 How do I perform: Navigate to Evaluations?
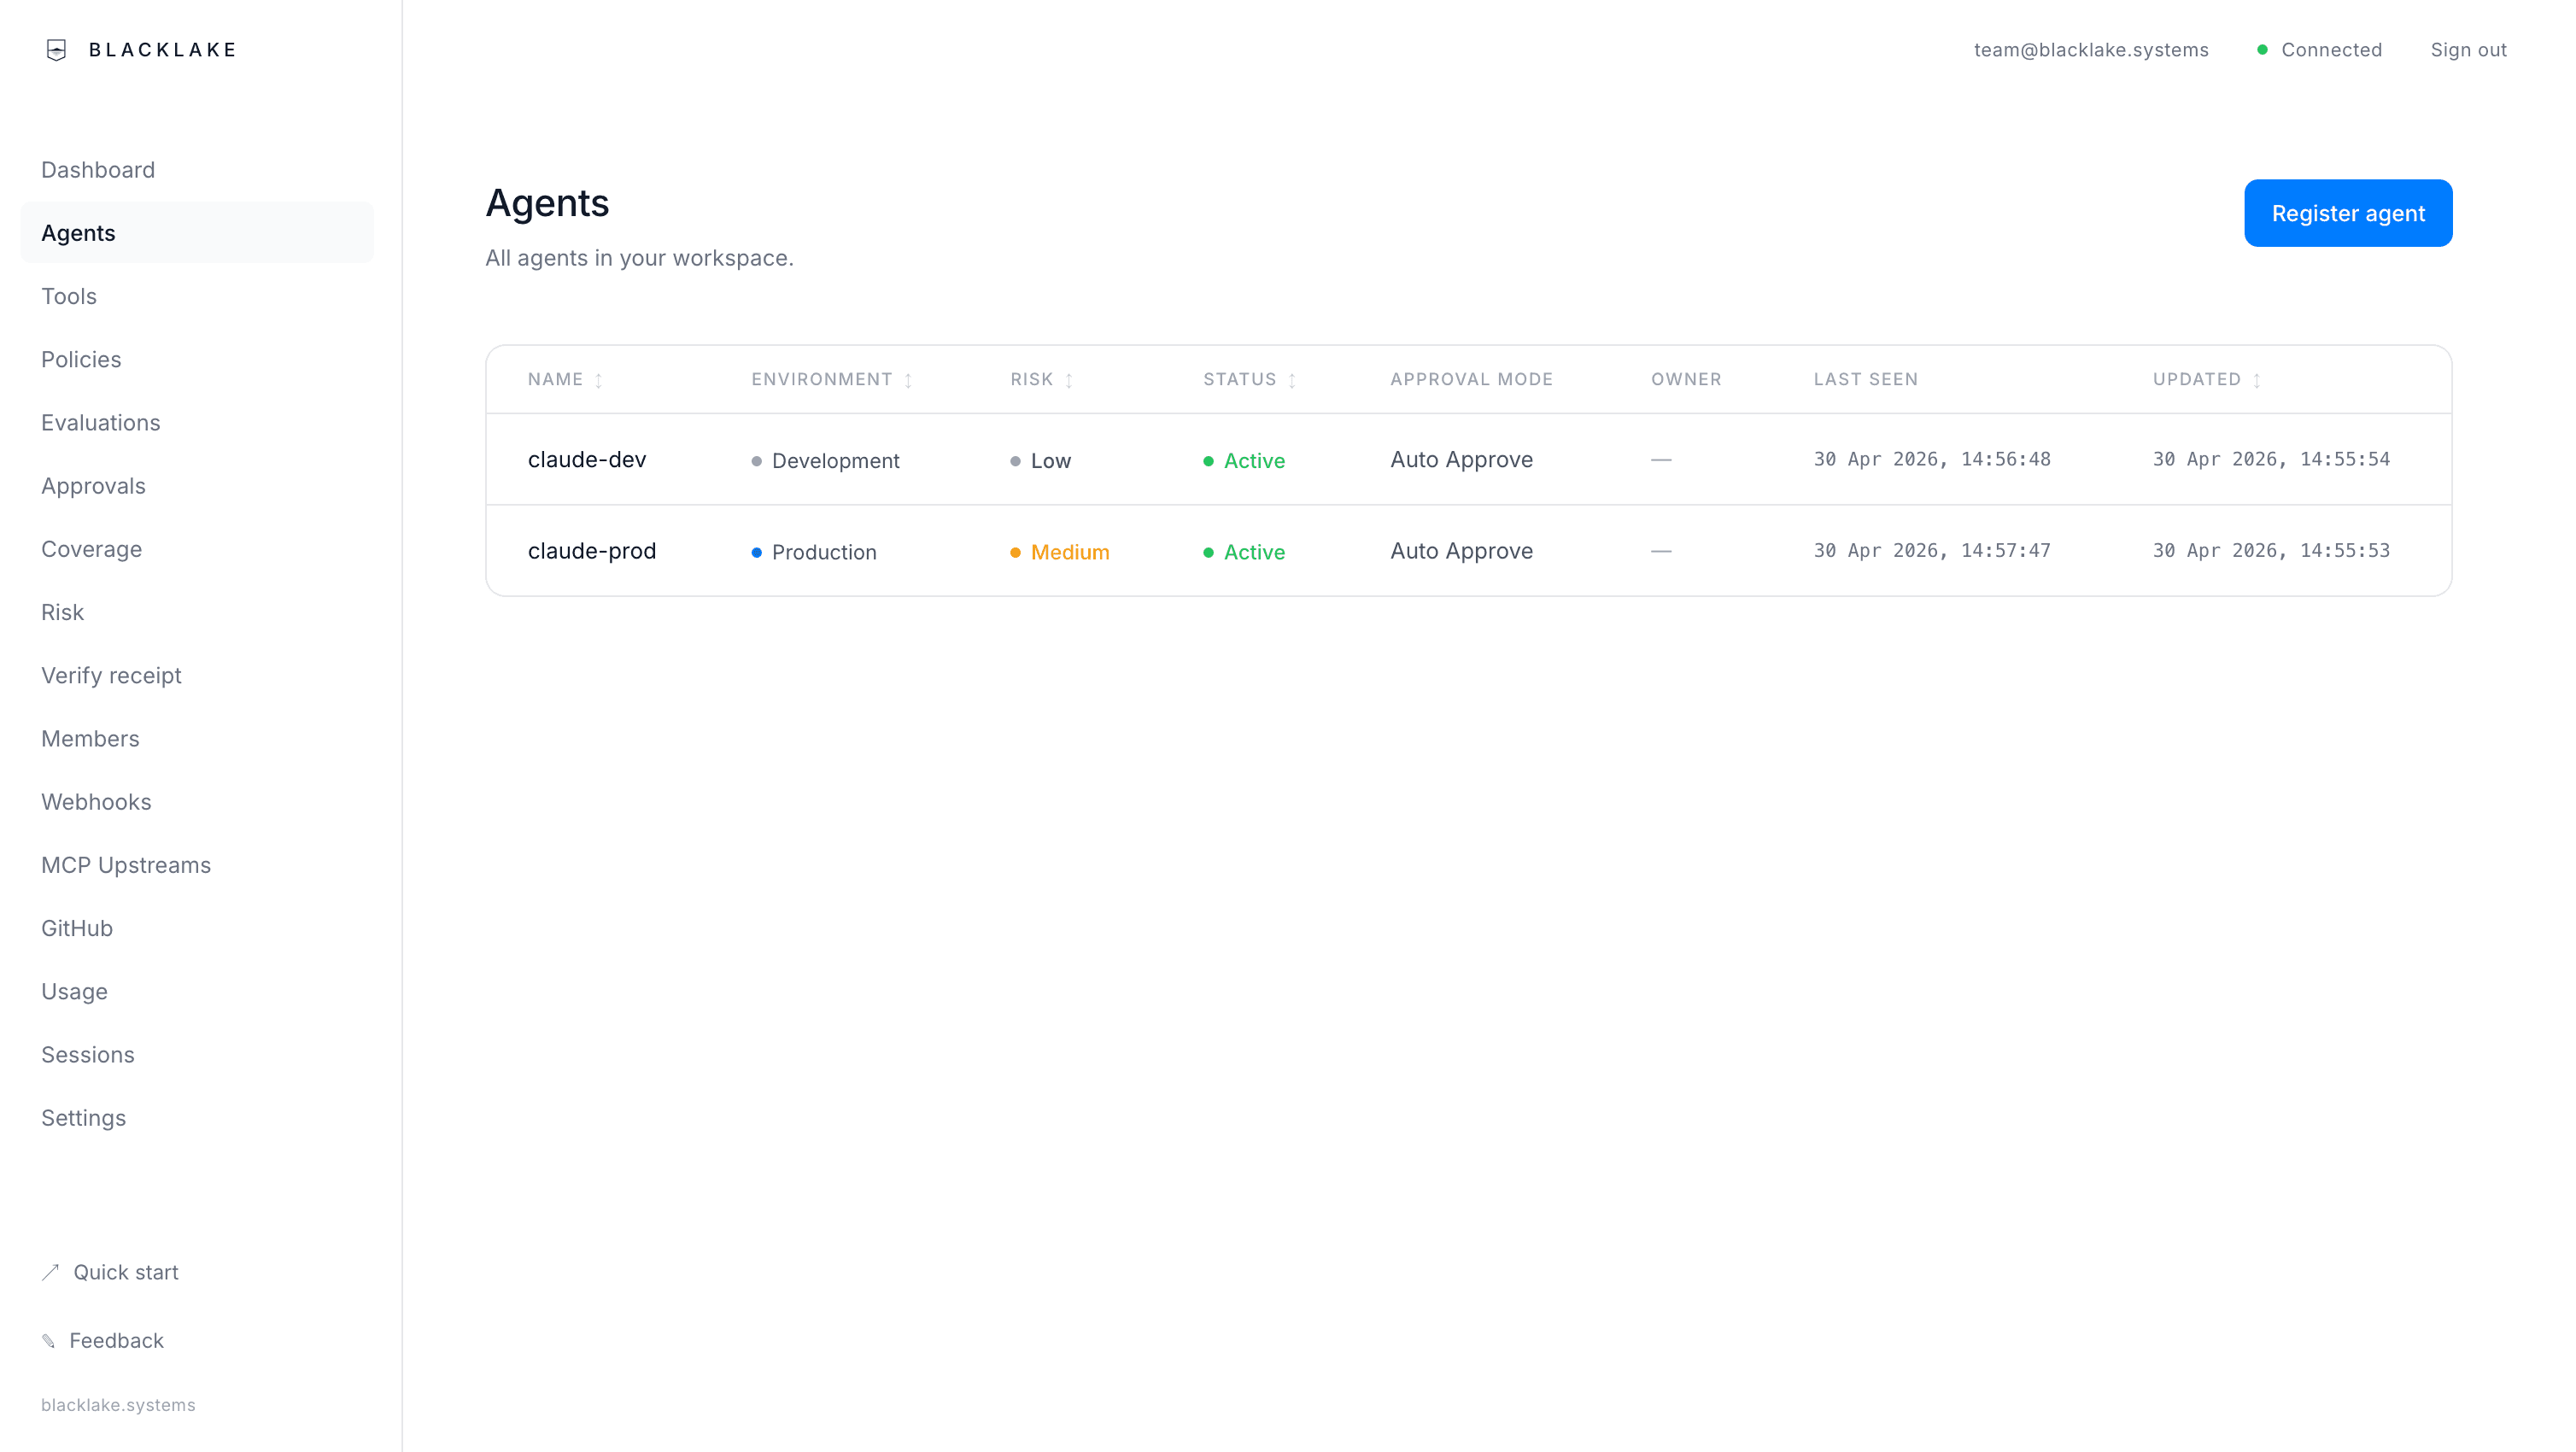click(101, 422)
